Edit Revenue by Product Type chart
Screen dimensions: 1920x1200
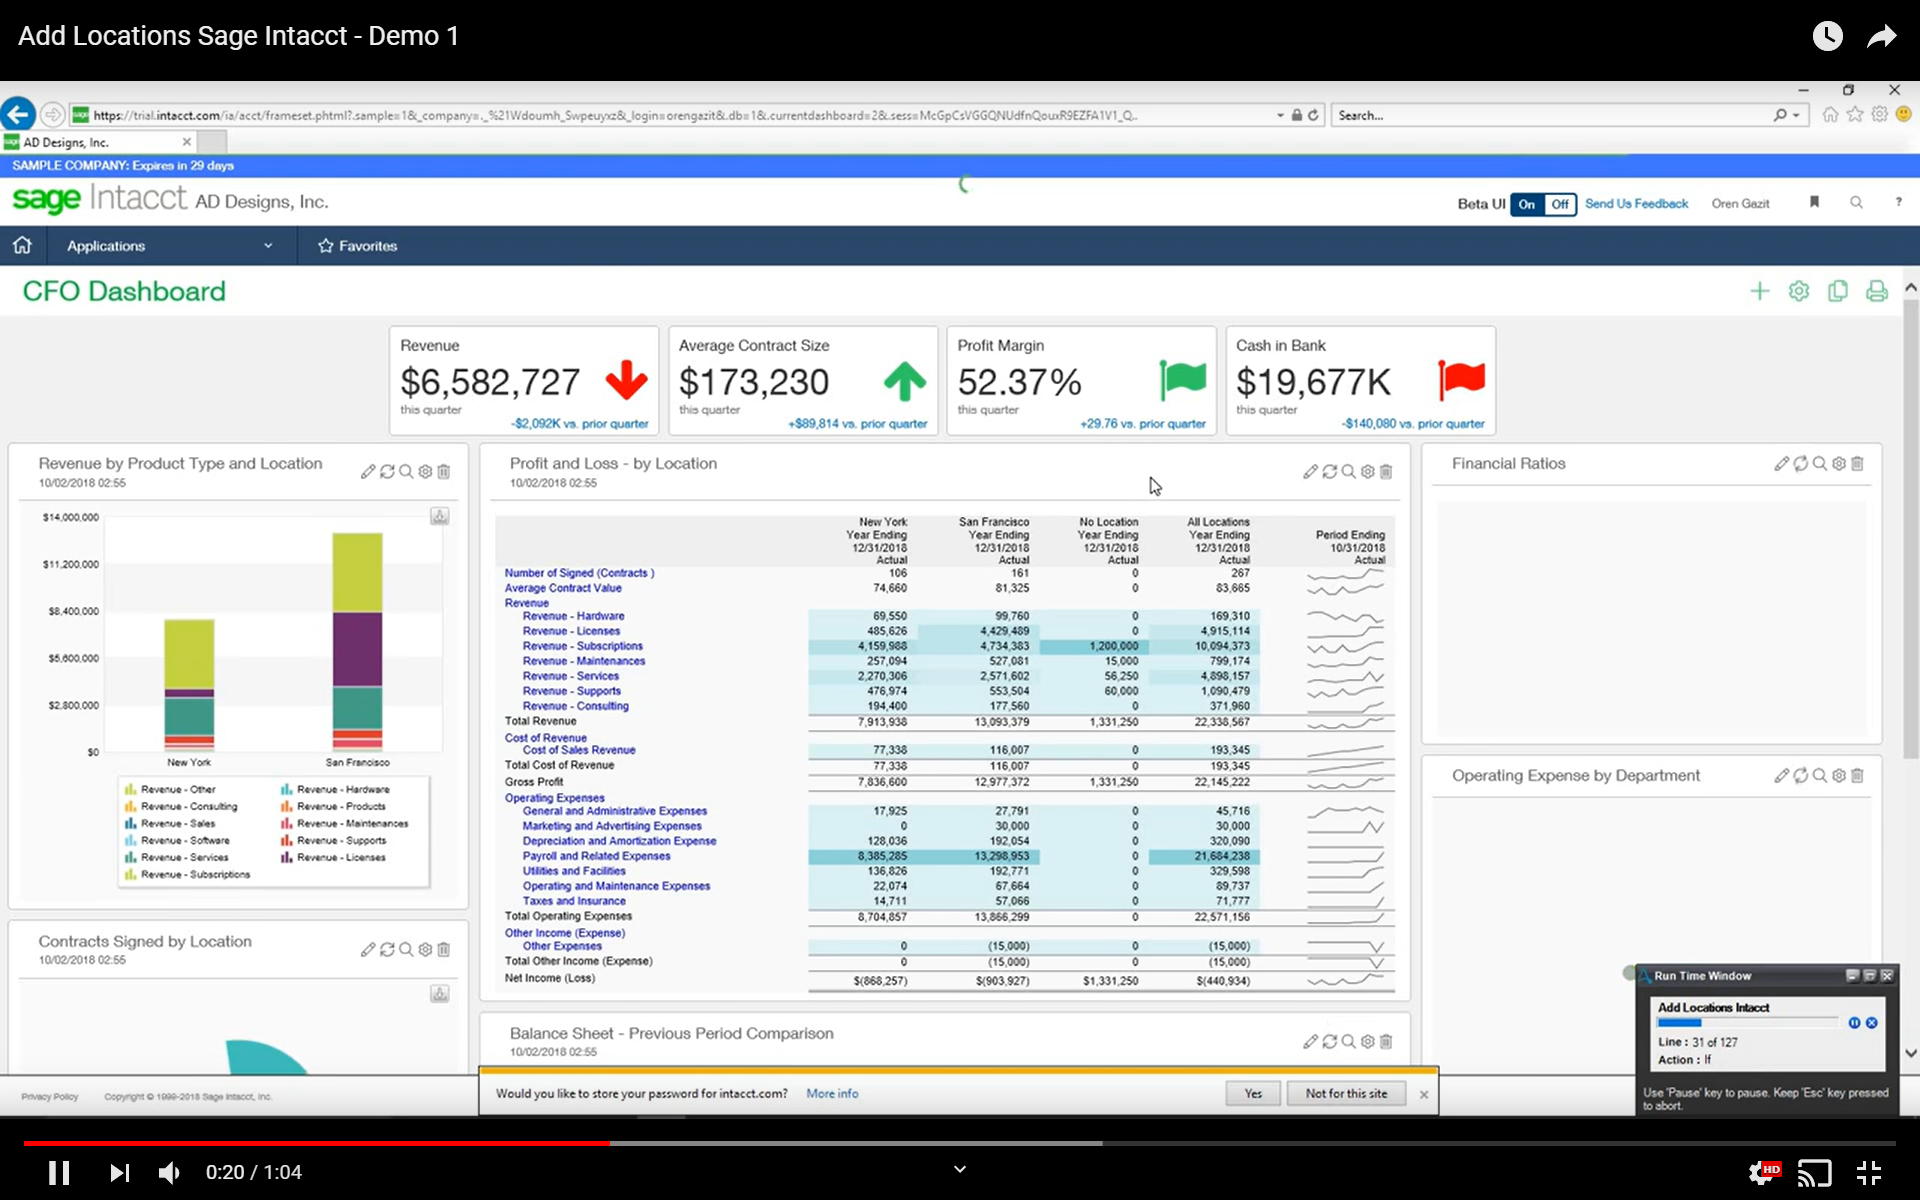pyautogui.click(x=368, y=472)
